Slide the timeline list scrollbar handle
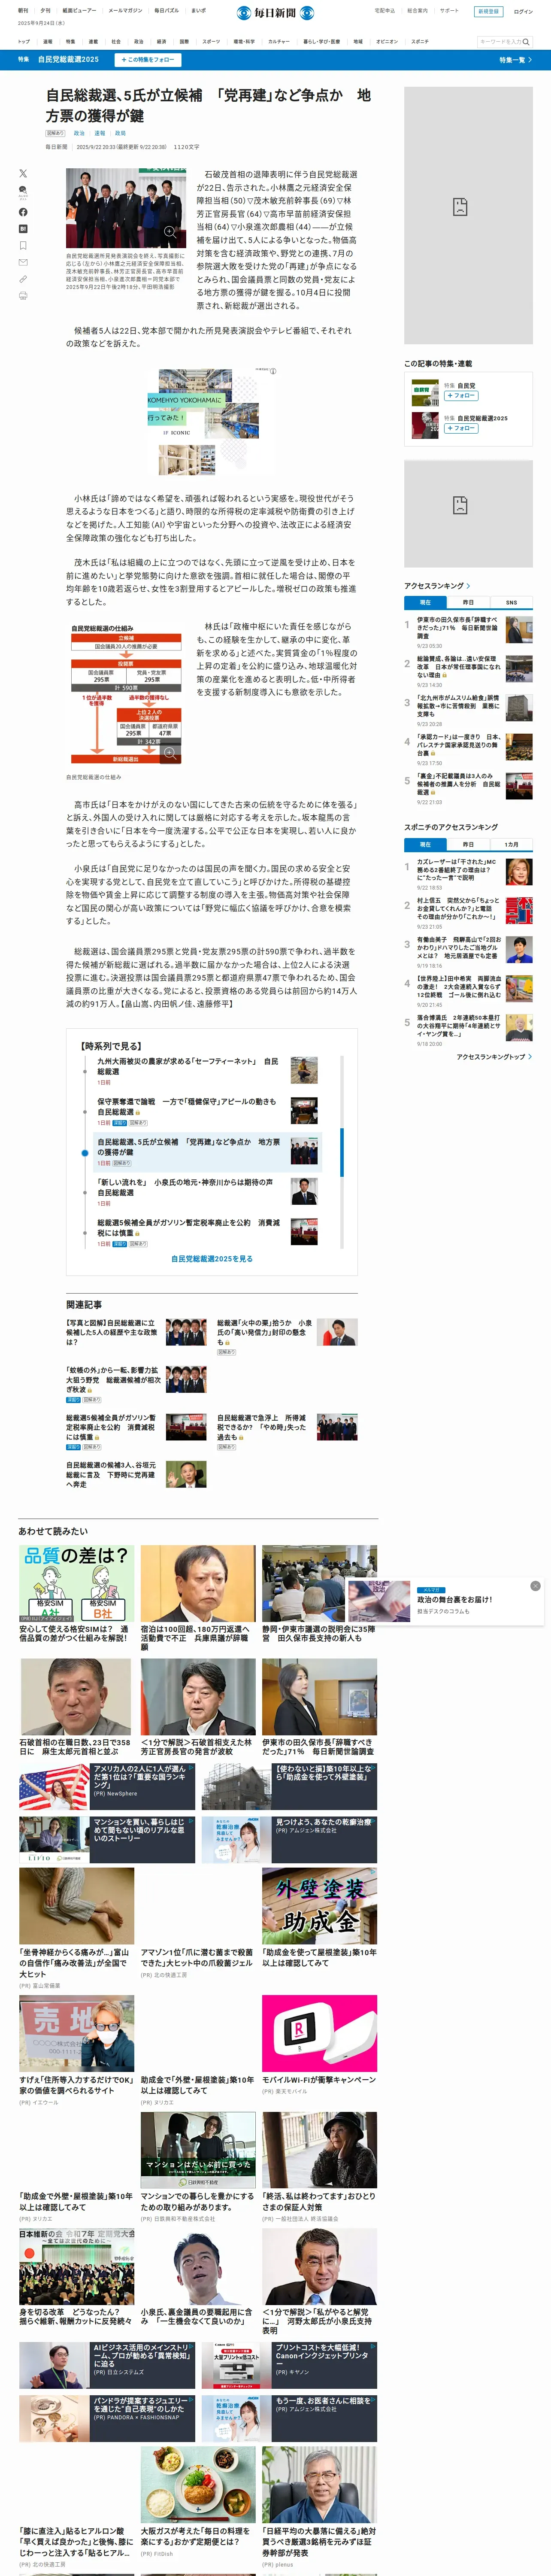 click(342, 1152)
